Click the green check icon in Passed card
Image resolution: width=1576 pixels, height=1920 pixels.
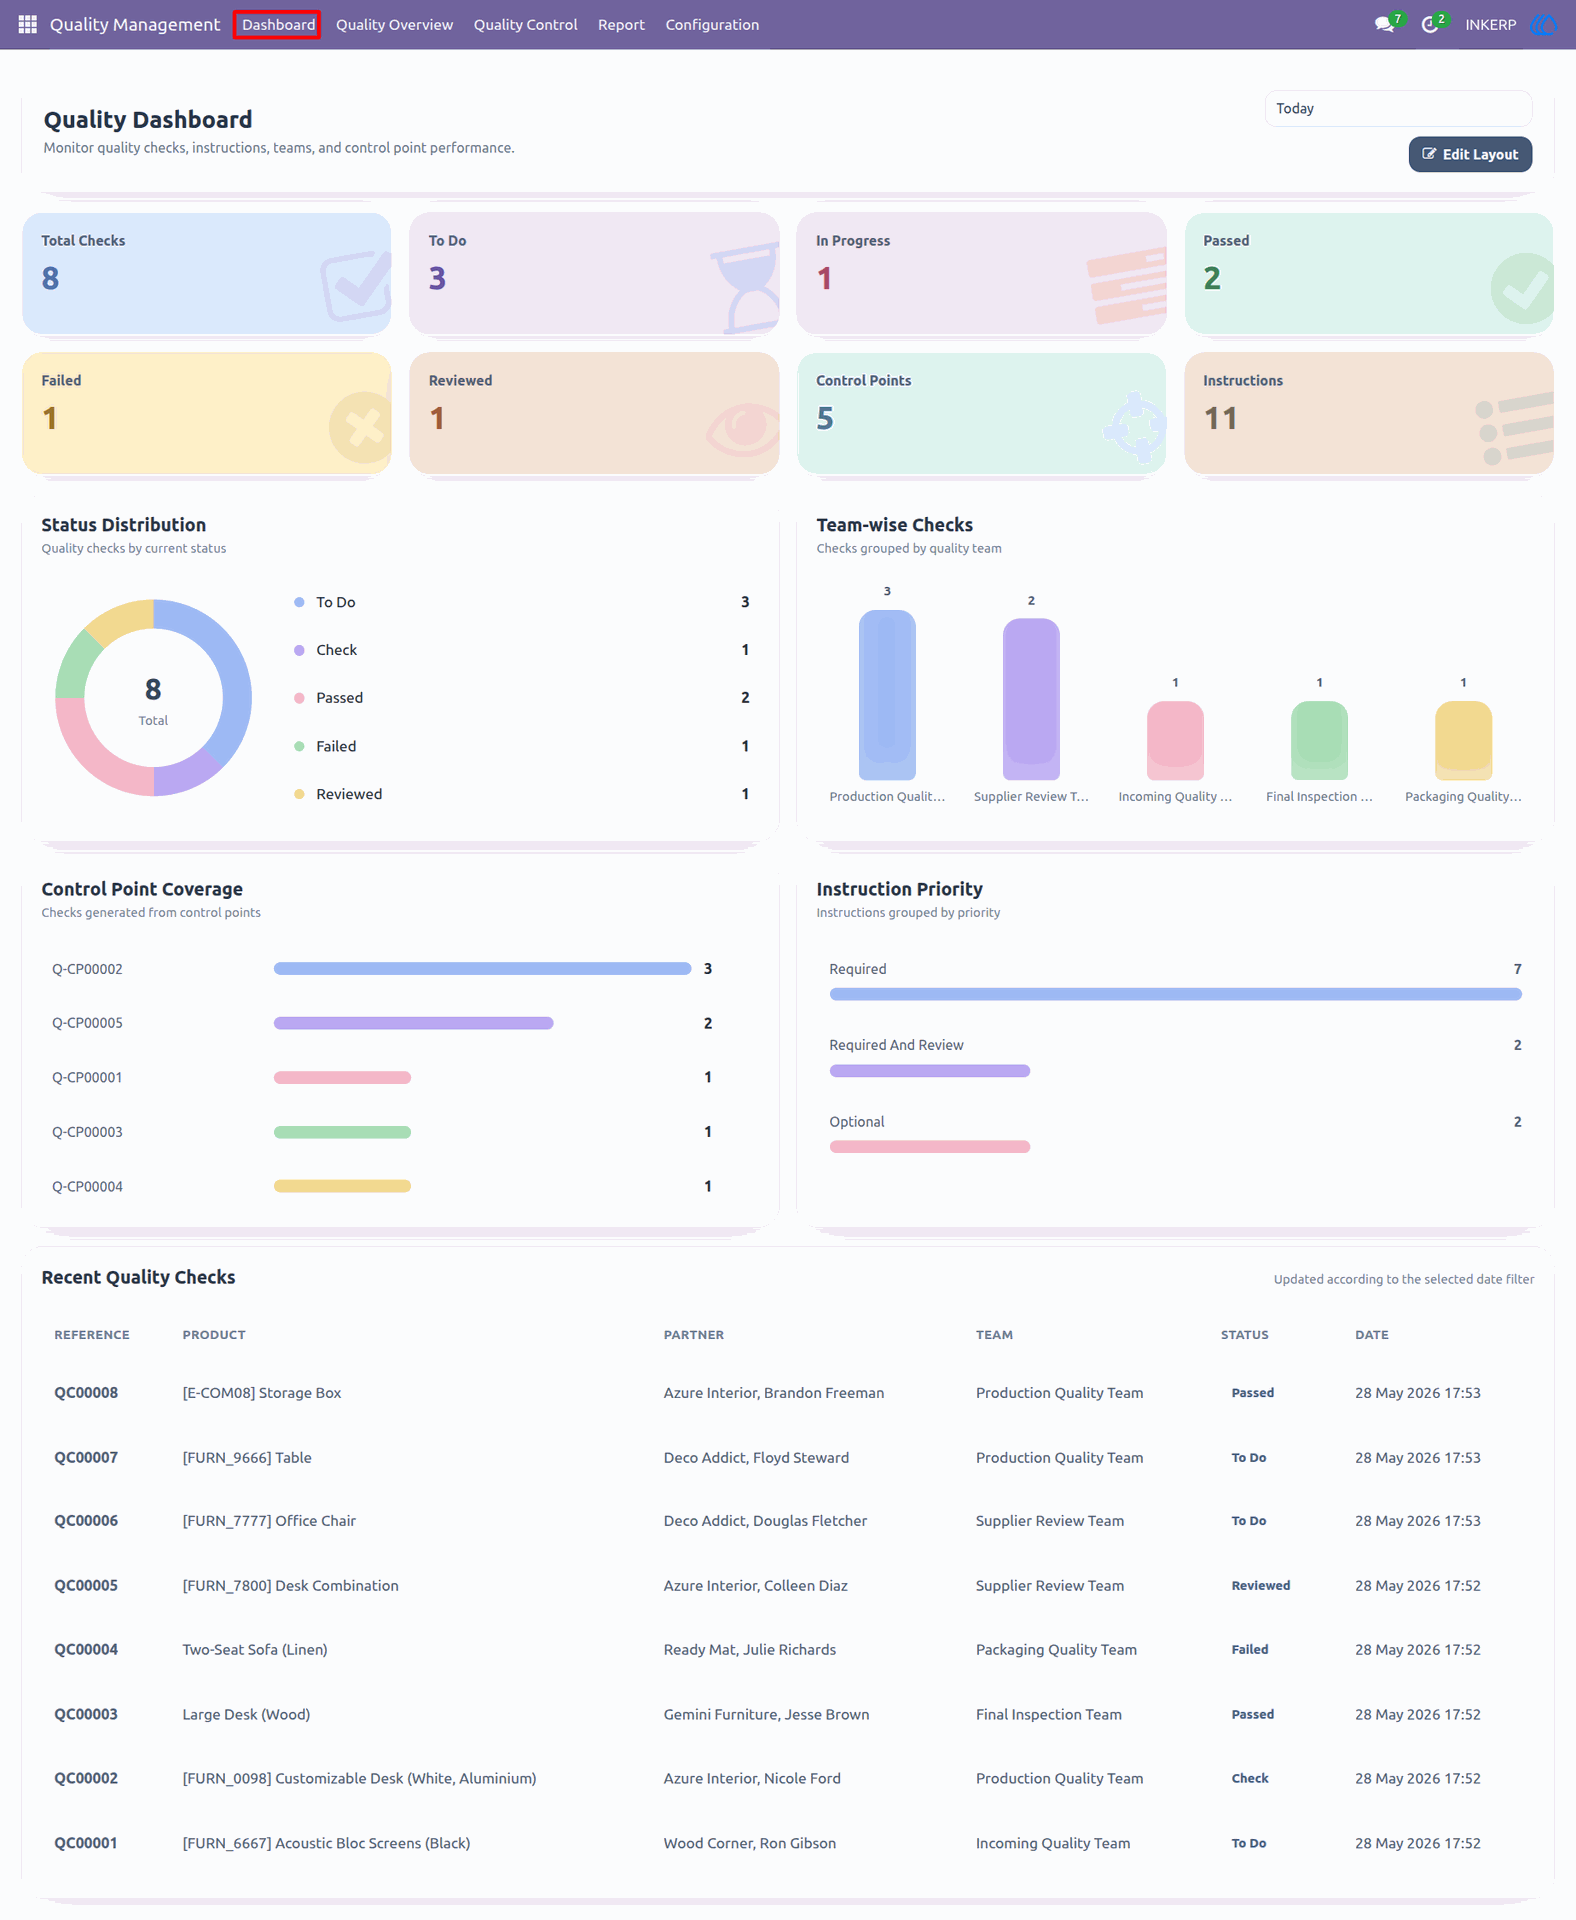pyautogui.click(x=1521, y=288)
